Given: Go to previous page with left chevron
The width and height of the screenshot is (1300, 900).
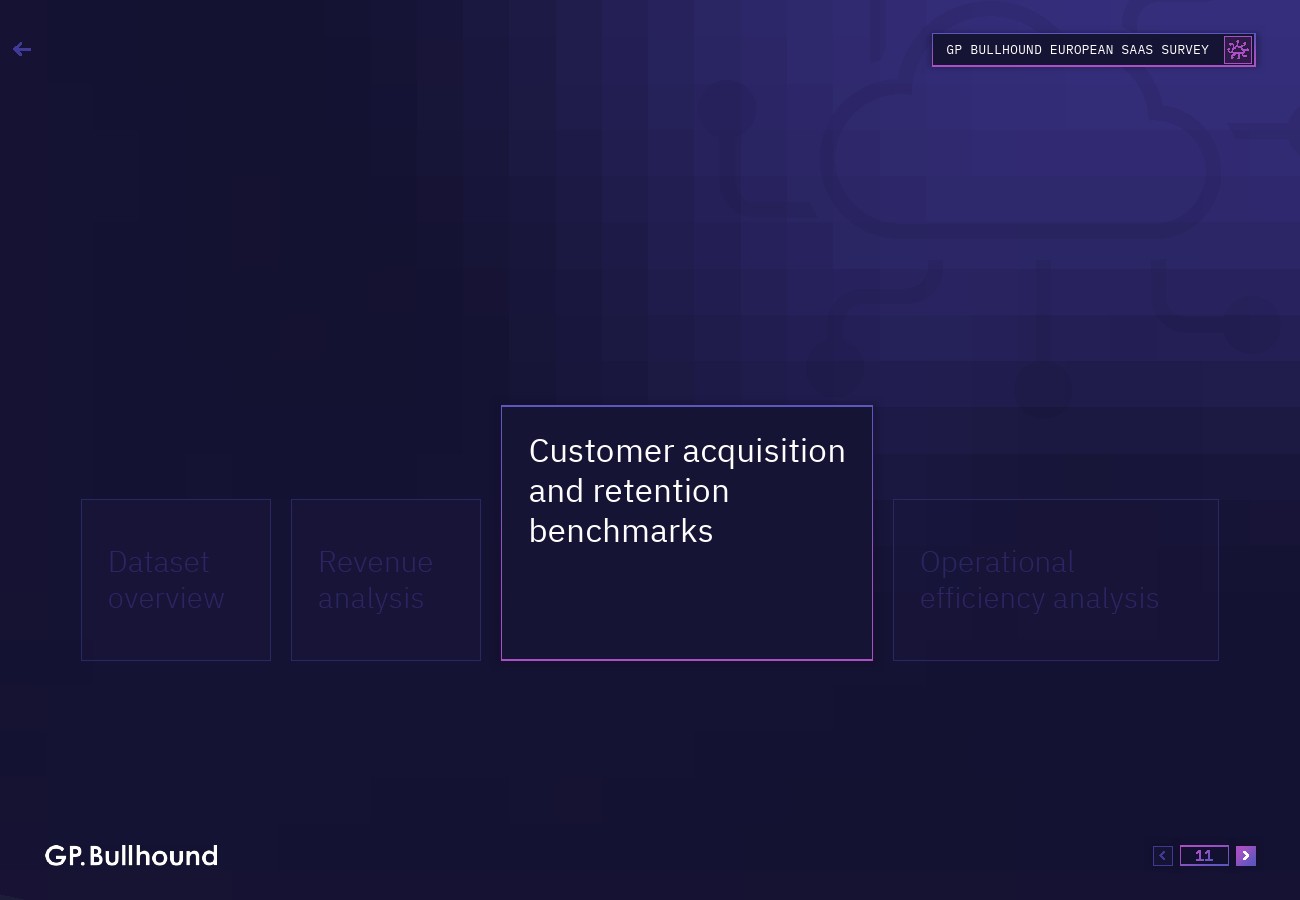Looking at the screenshot, I should [x=1162, y=855].
